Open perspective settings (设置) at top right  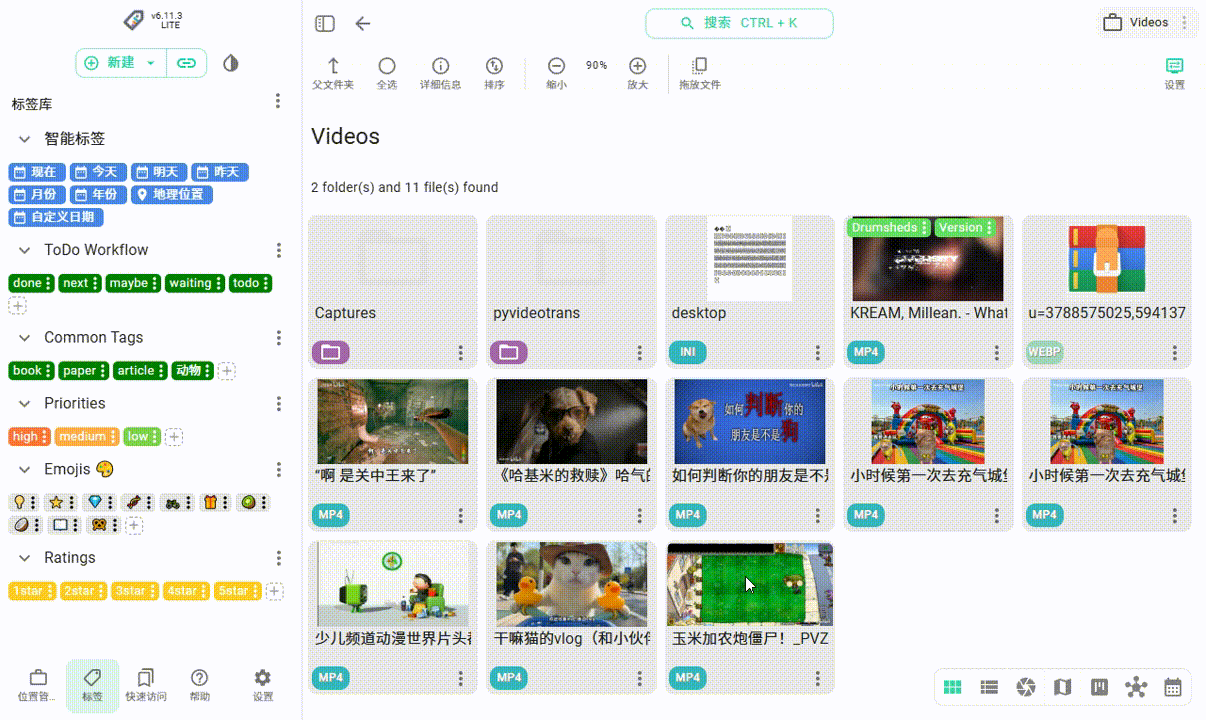click(1175, 74)
